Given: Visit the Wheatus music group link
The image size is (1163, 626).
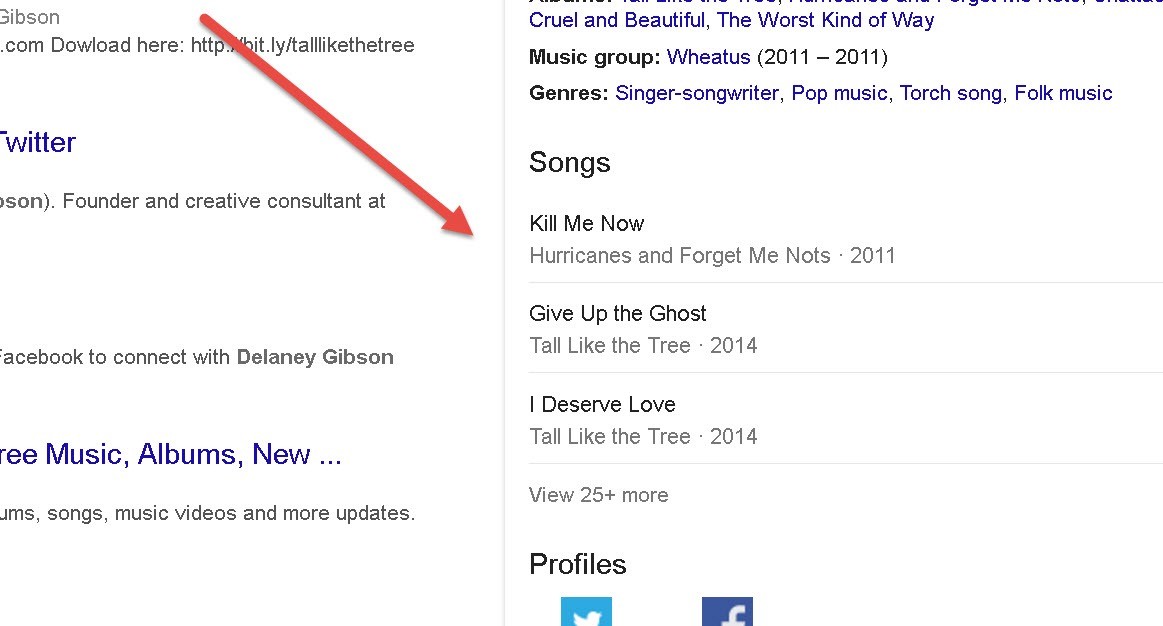Looking at the screenshot, I should point(708,57).
